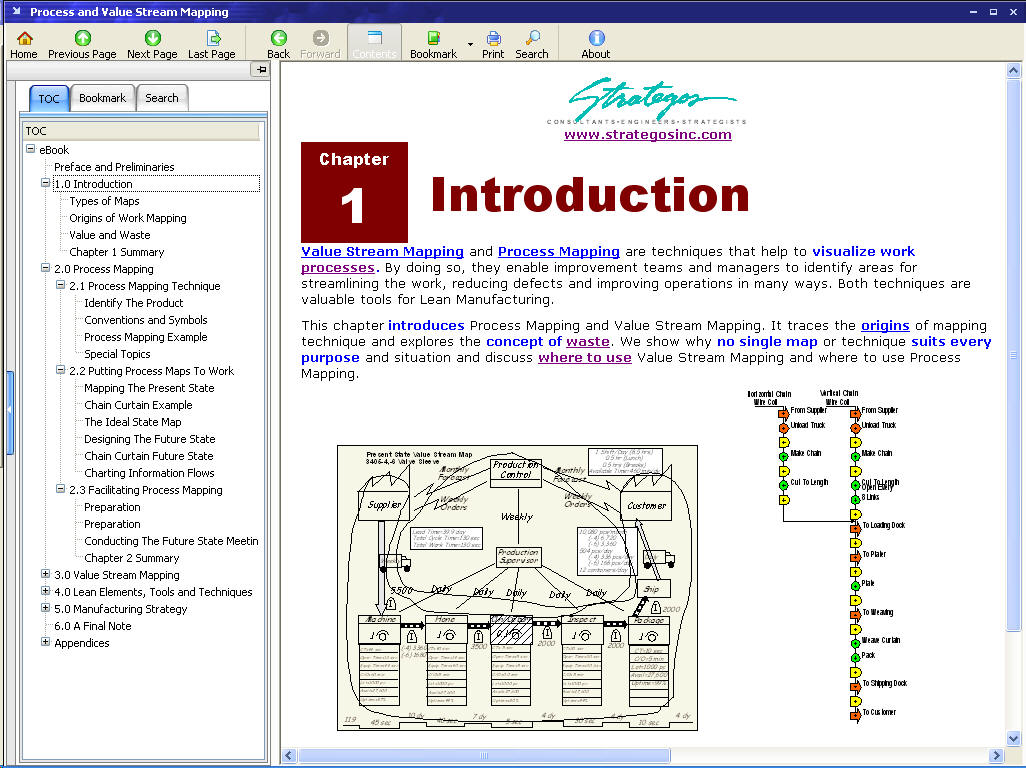The height and width of the screenshot is (768, 1026).
Task: Click the vertical scrollbar up arrow
Action: coord(1013,70)
